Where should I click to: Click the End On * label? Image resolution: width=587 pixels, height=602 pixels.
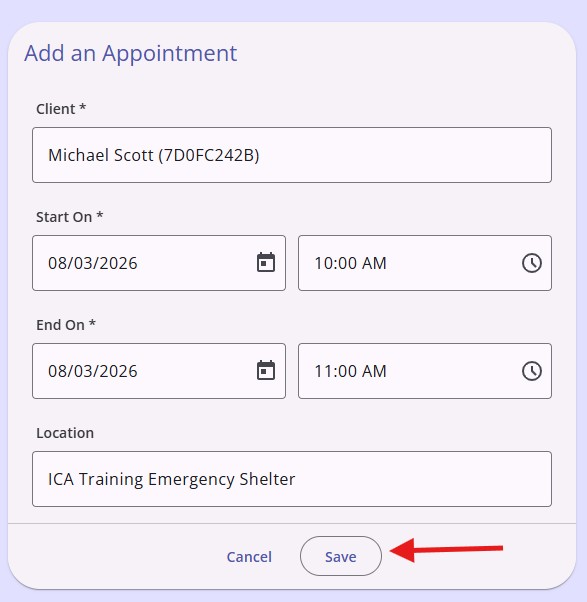66,325
